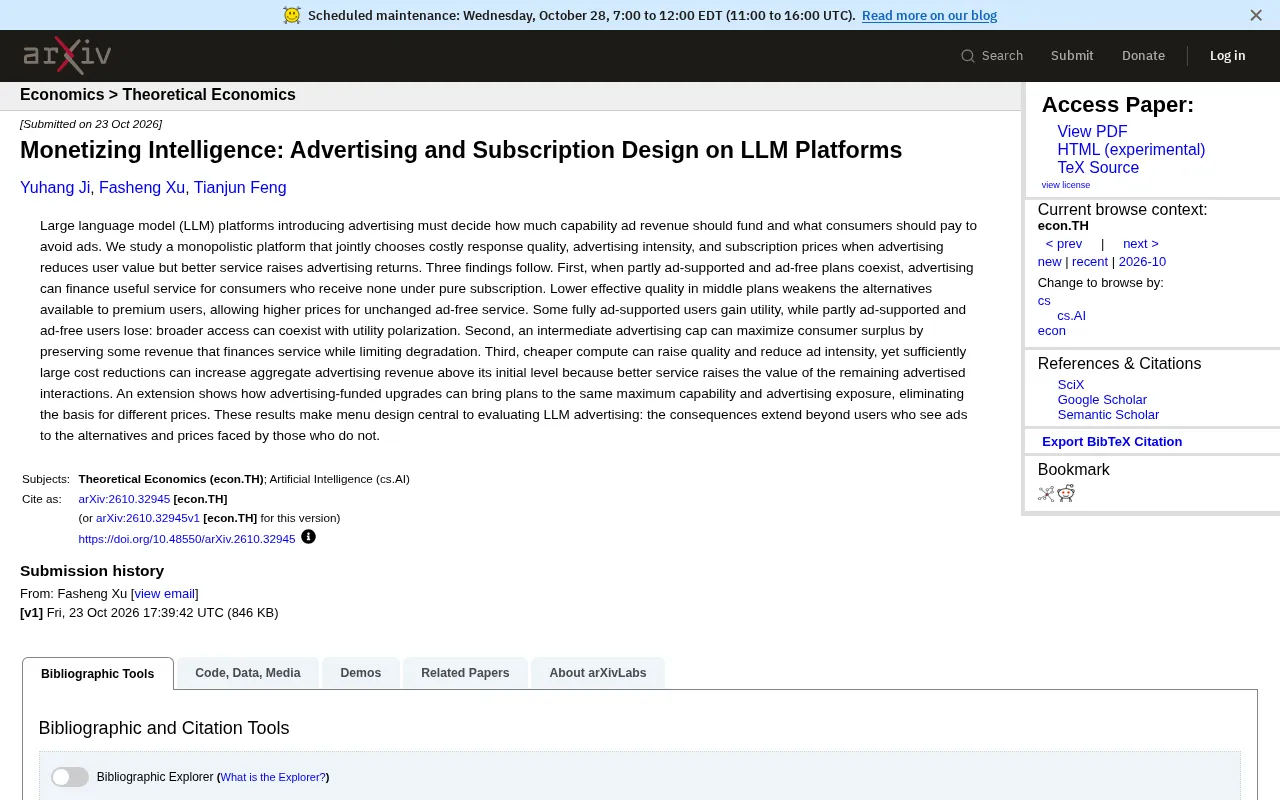This screenshot has width=1280, height=800.
Task: Select the Related Papers tab
Action: pyautogui.click(x=465, y=673)
